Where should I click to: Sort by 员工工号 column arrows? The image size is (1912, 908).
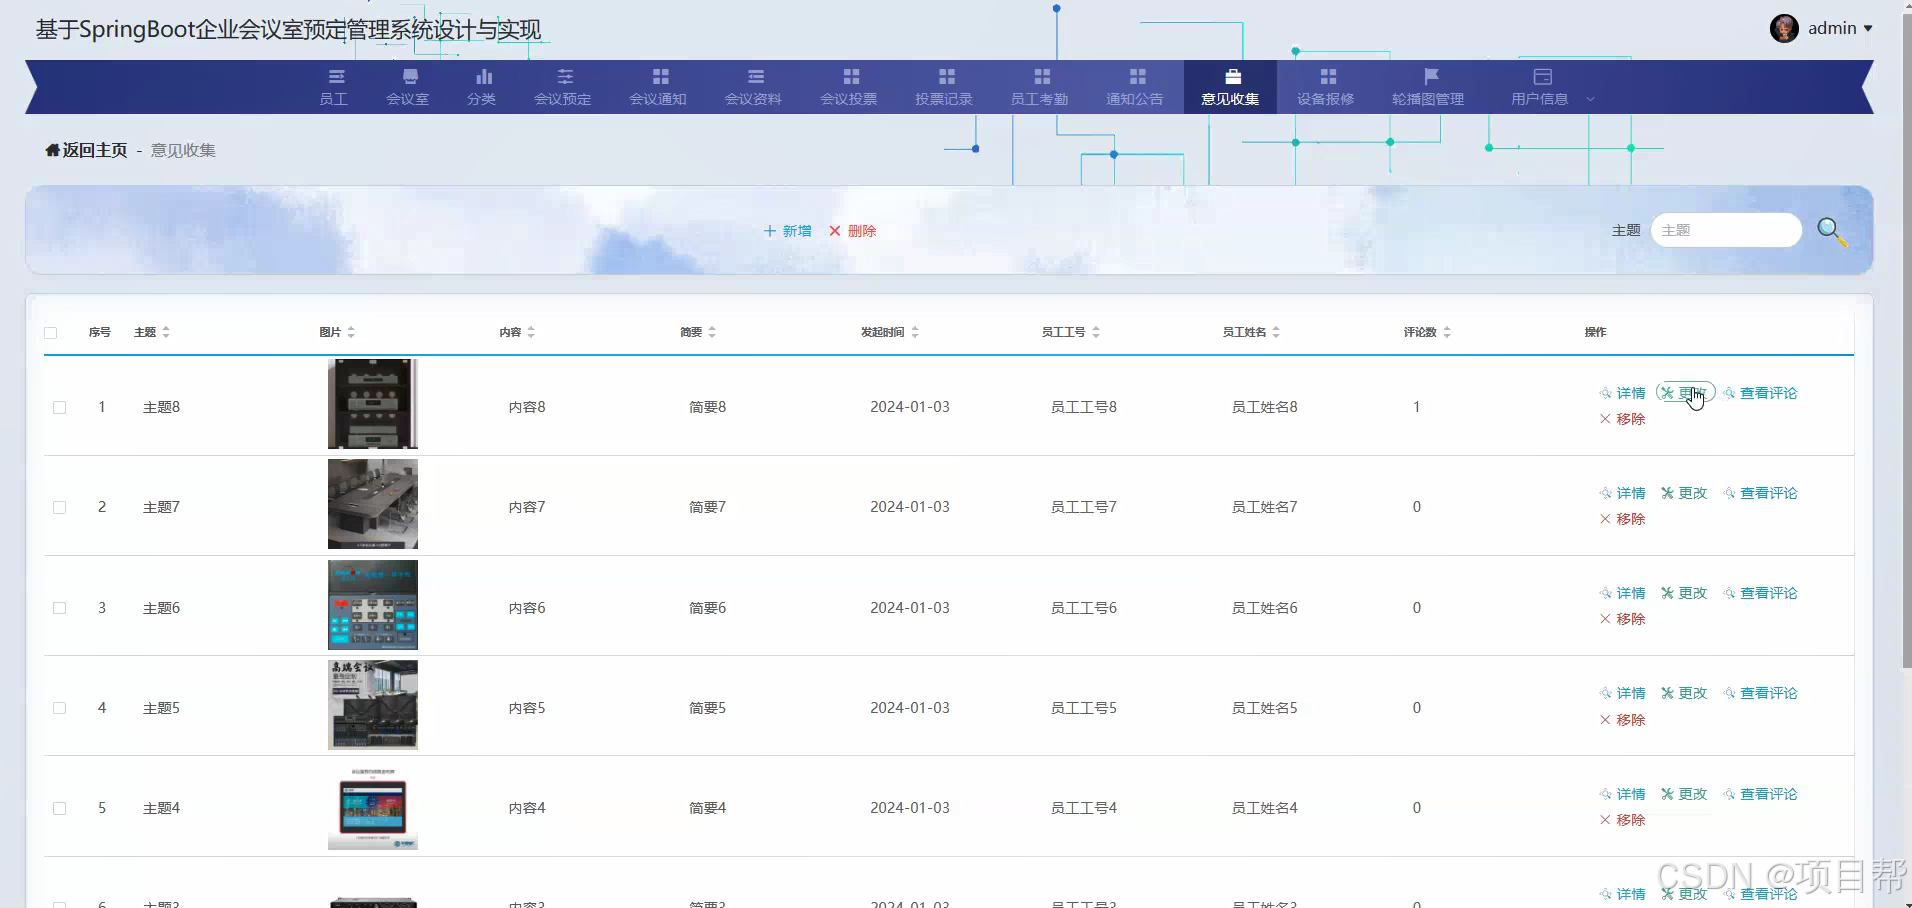pos(1096,332)
